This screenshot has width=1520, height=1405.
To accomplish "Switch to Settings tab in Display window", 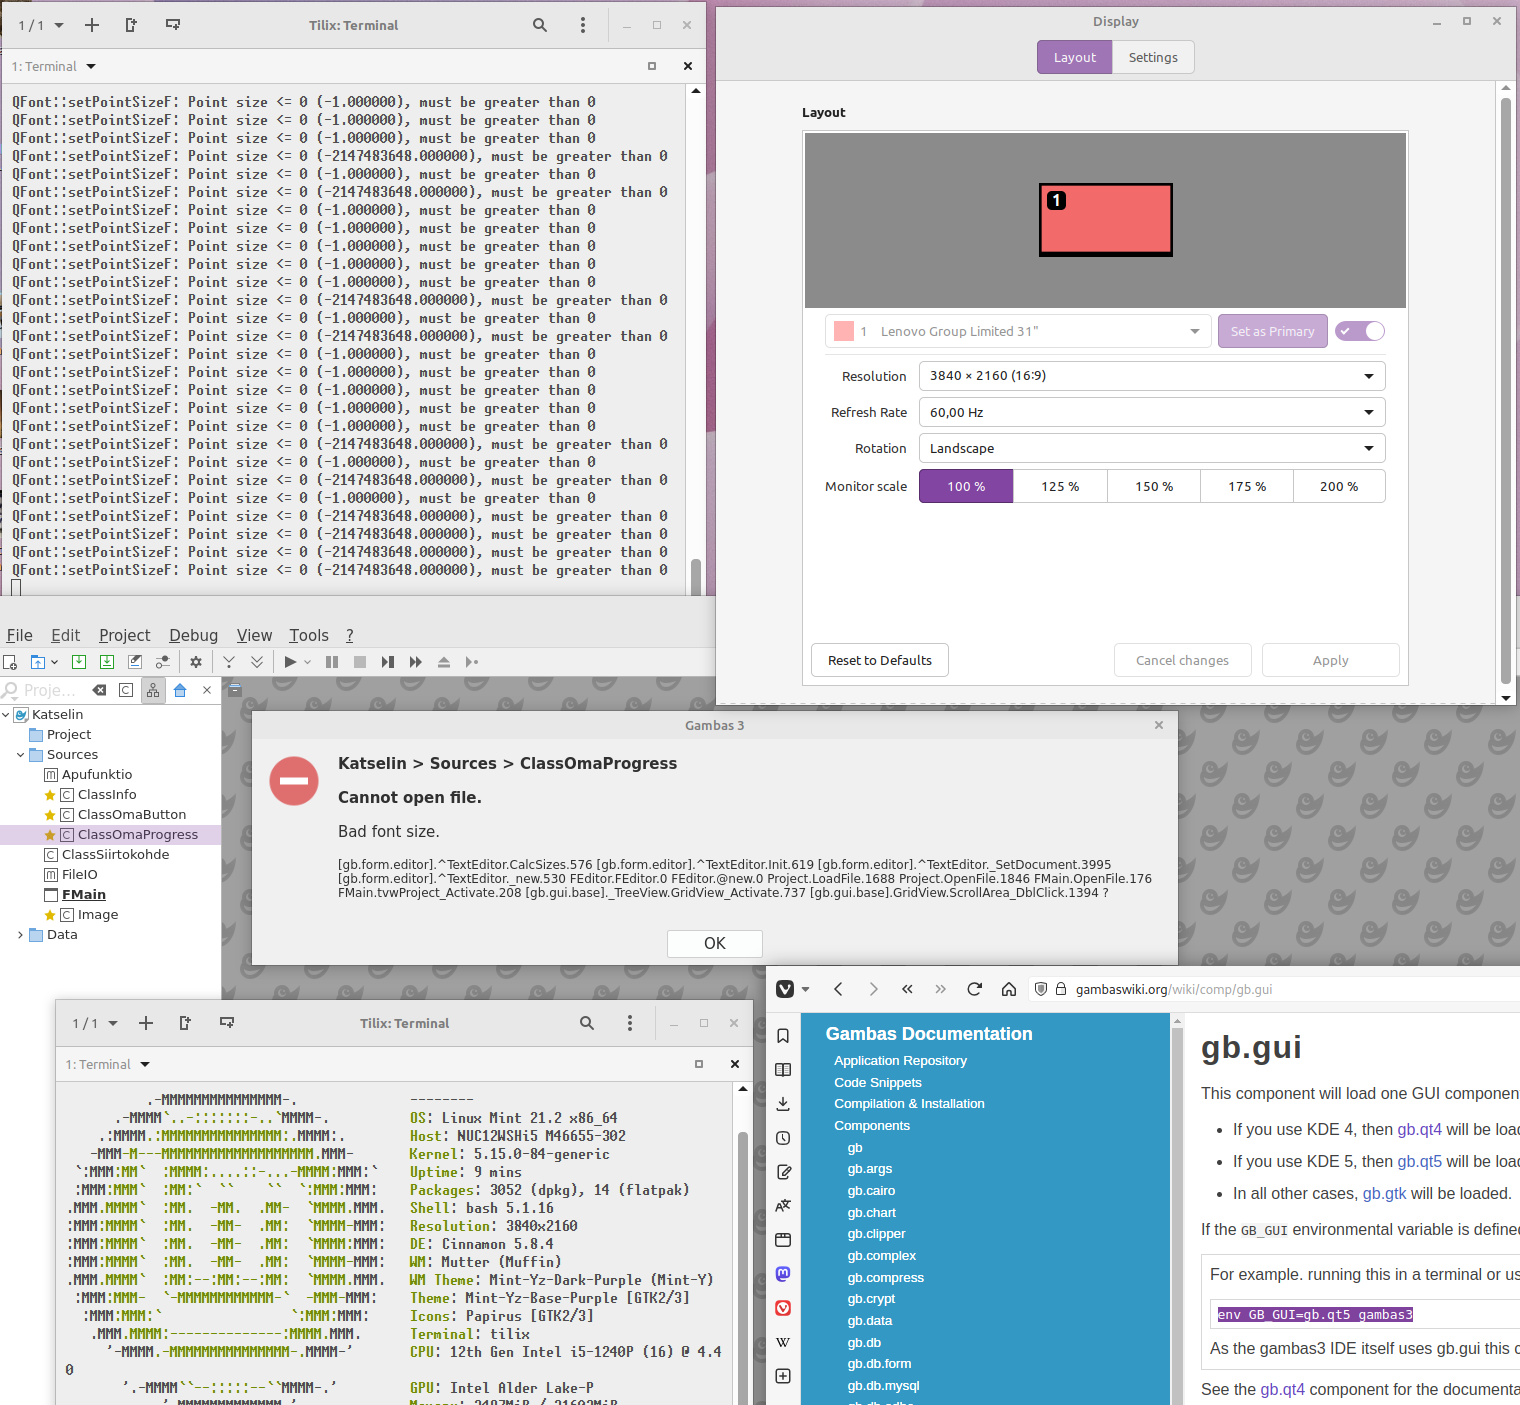I will pyautogui.click(x=1153, y=57).
